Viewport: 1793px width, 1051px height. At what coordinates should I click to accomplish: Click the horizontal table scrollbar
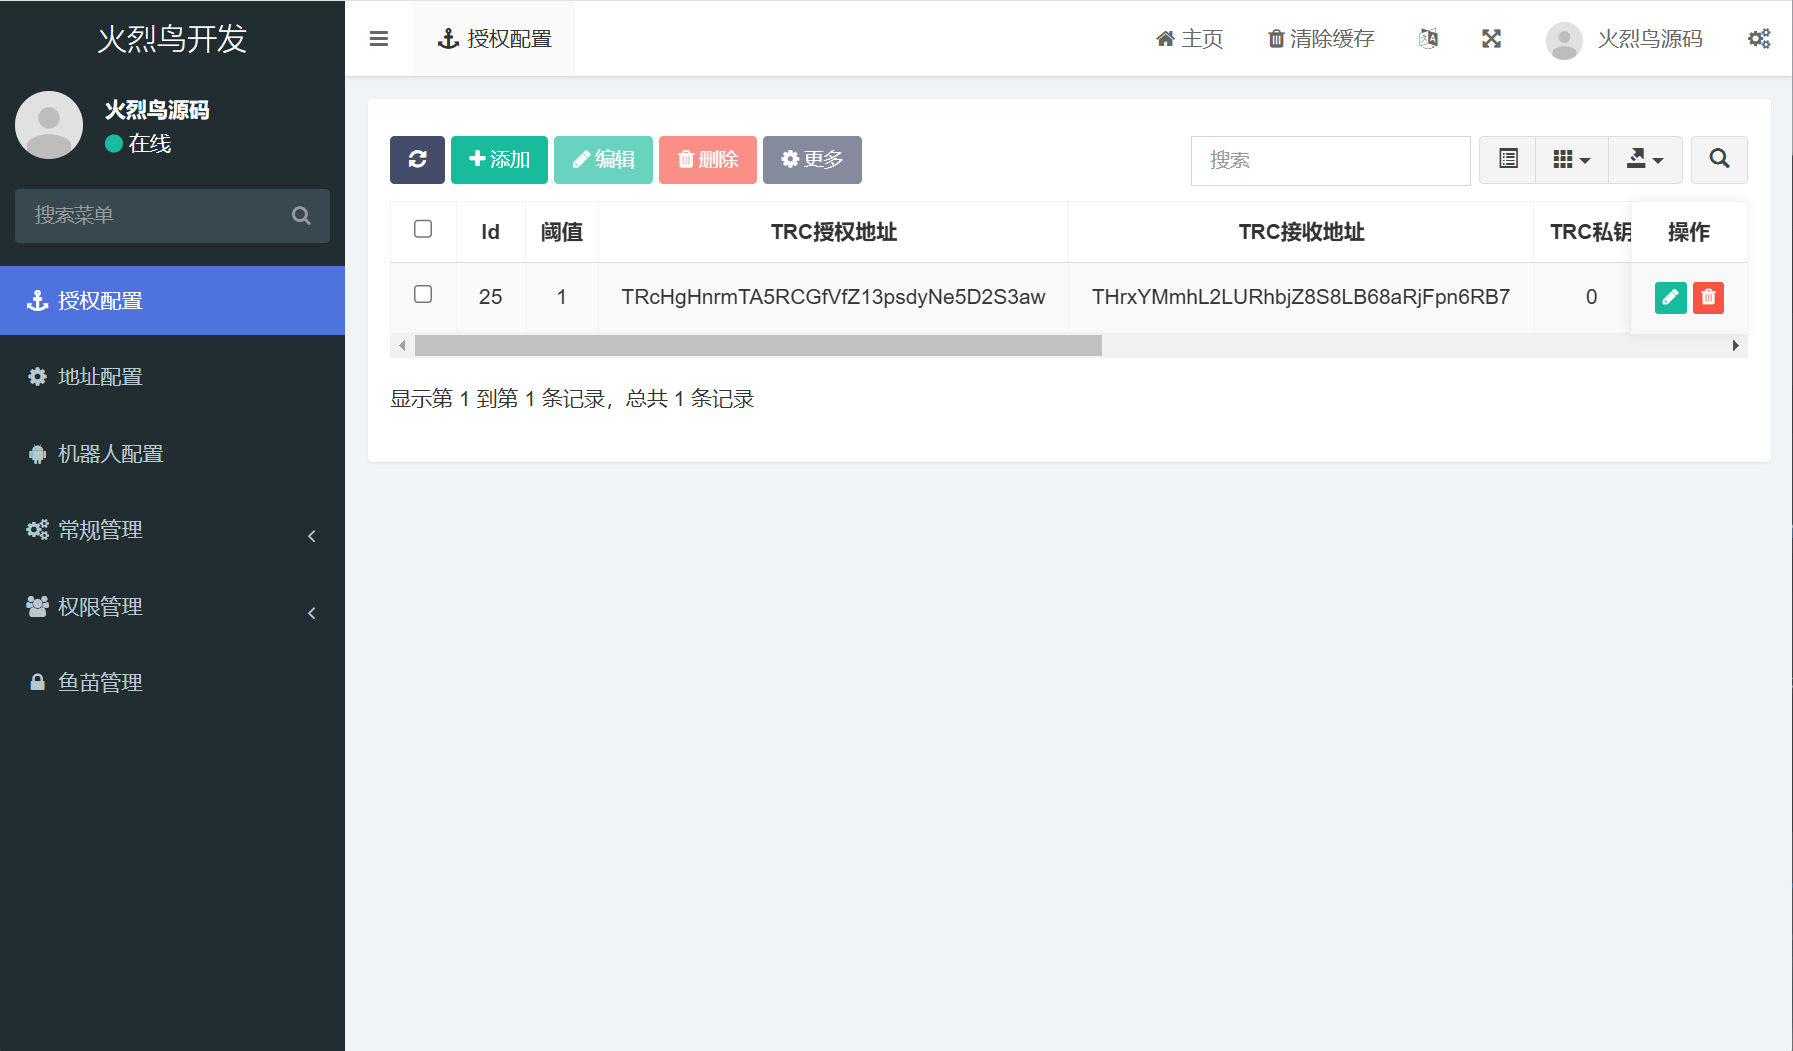(758, 346)
